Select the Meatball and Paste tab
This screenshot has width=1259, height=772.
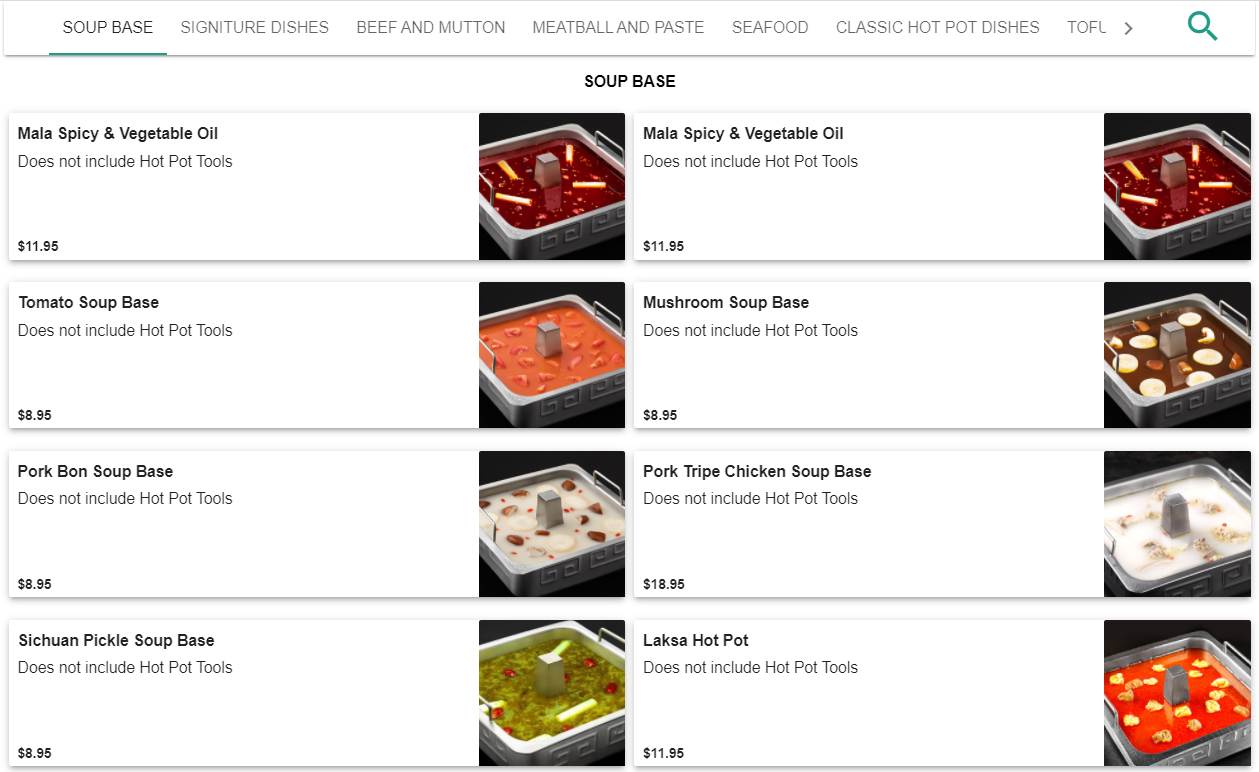[618, 28]
